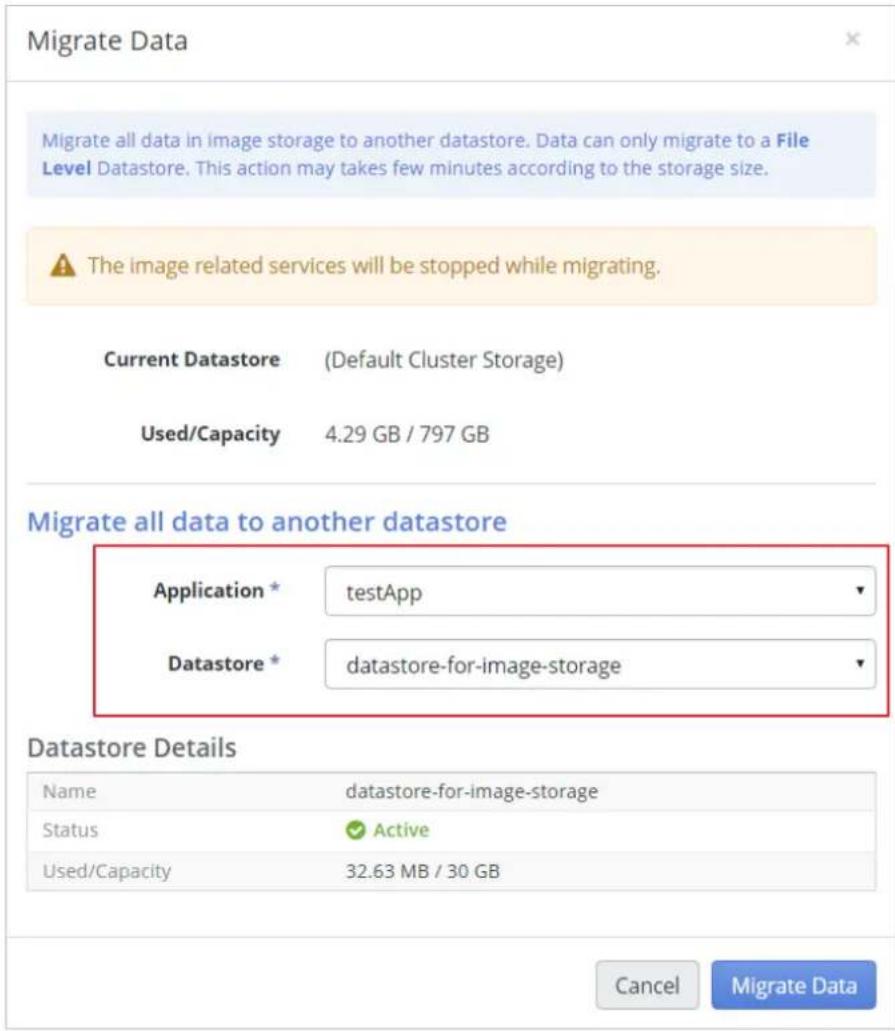This screenshot has height=1031, width=895.
Task: Click the Active status text
Action: (401, 830)
